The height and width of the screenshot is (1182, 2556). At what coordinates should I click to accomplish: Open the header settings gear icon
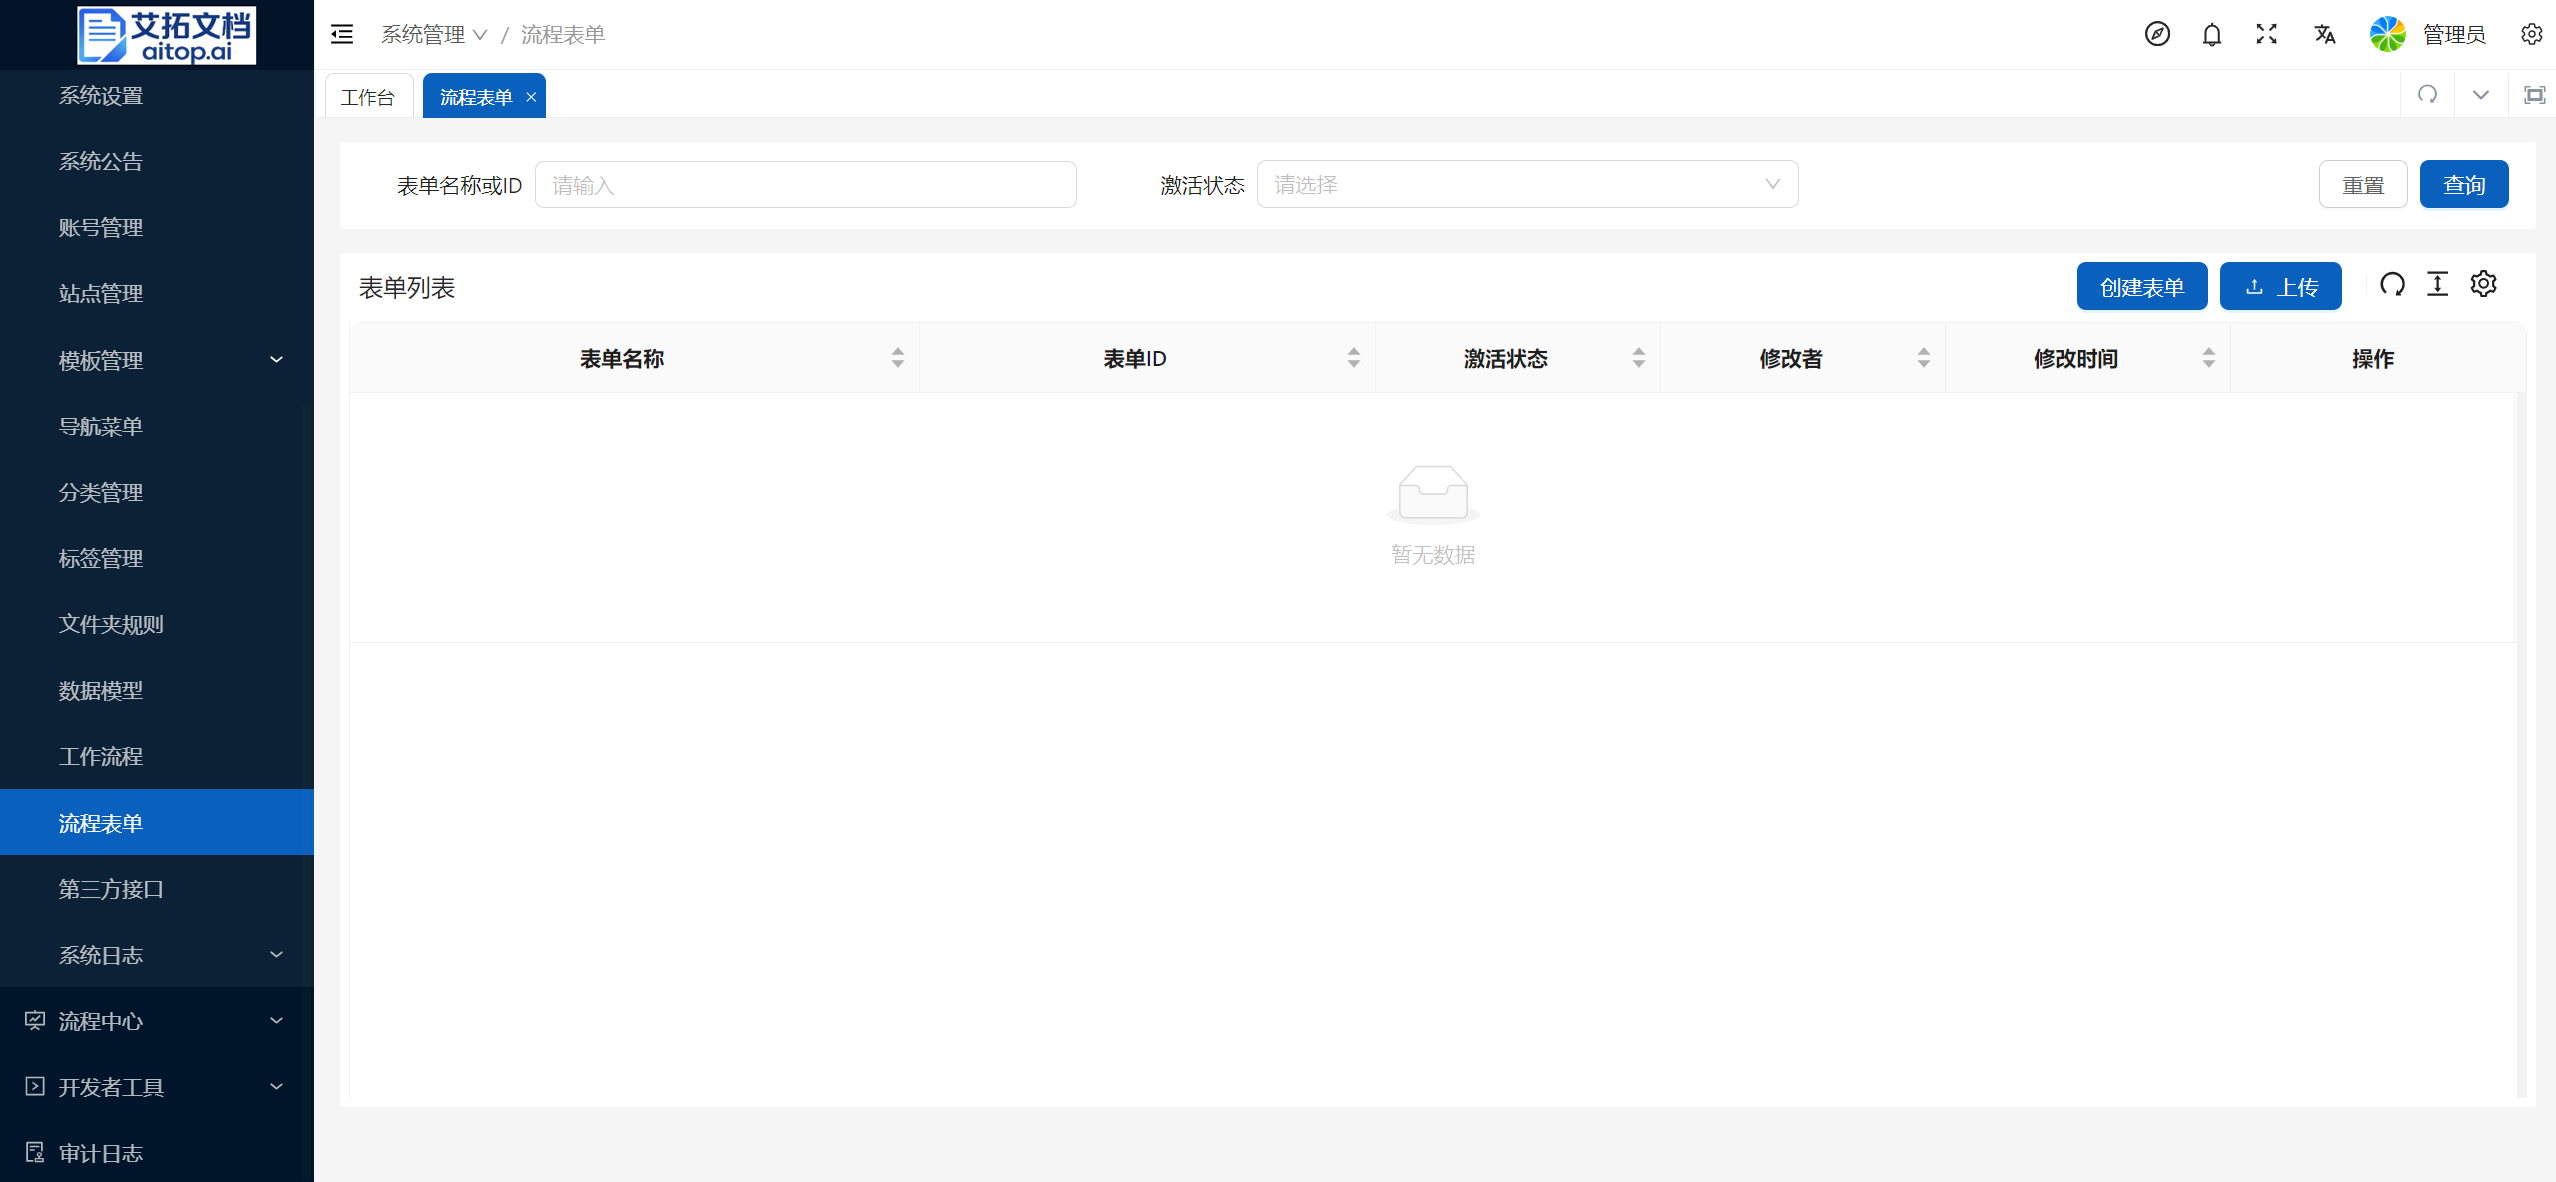pyautogui.click(x=2531, y=34)
